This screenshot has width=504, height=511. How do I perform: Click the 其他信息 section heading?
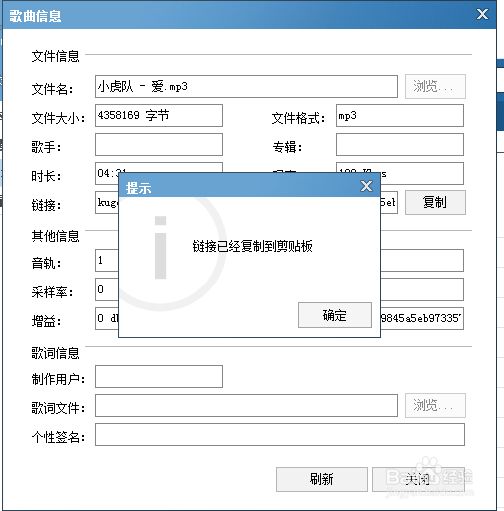tap(55, 236)
